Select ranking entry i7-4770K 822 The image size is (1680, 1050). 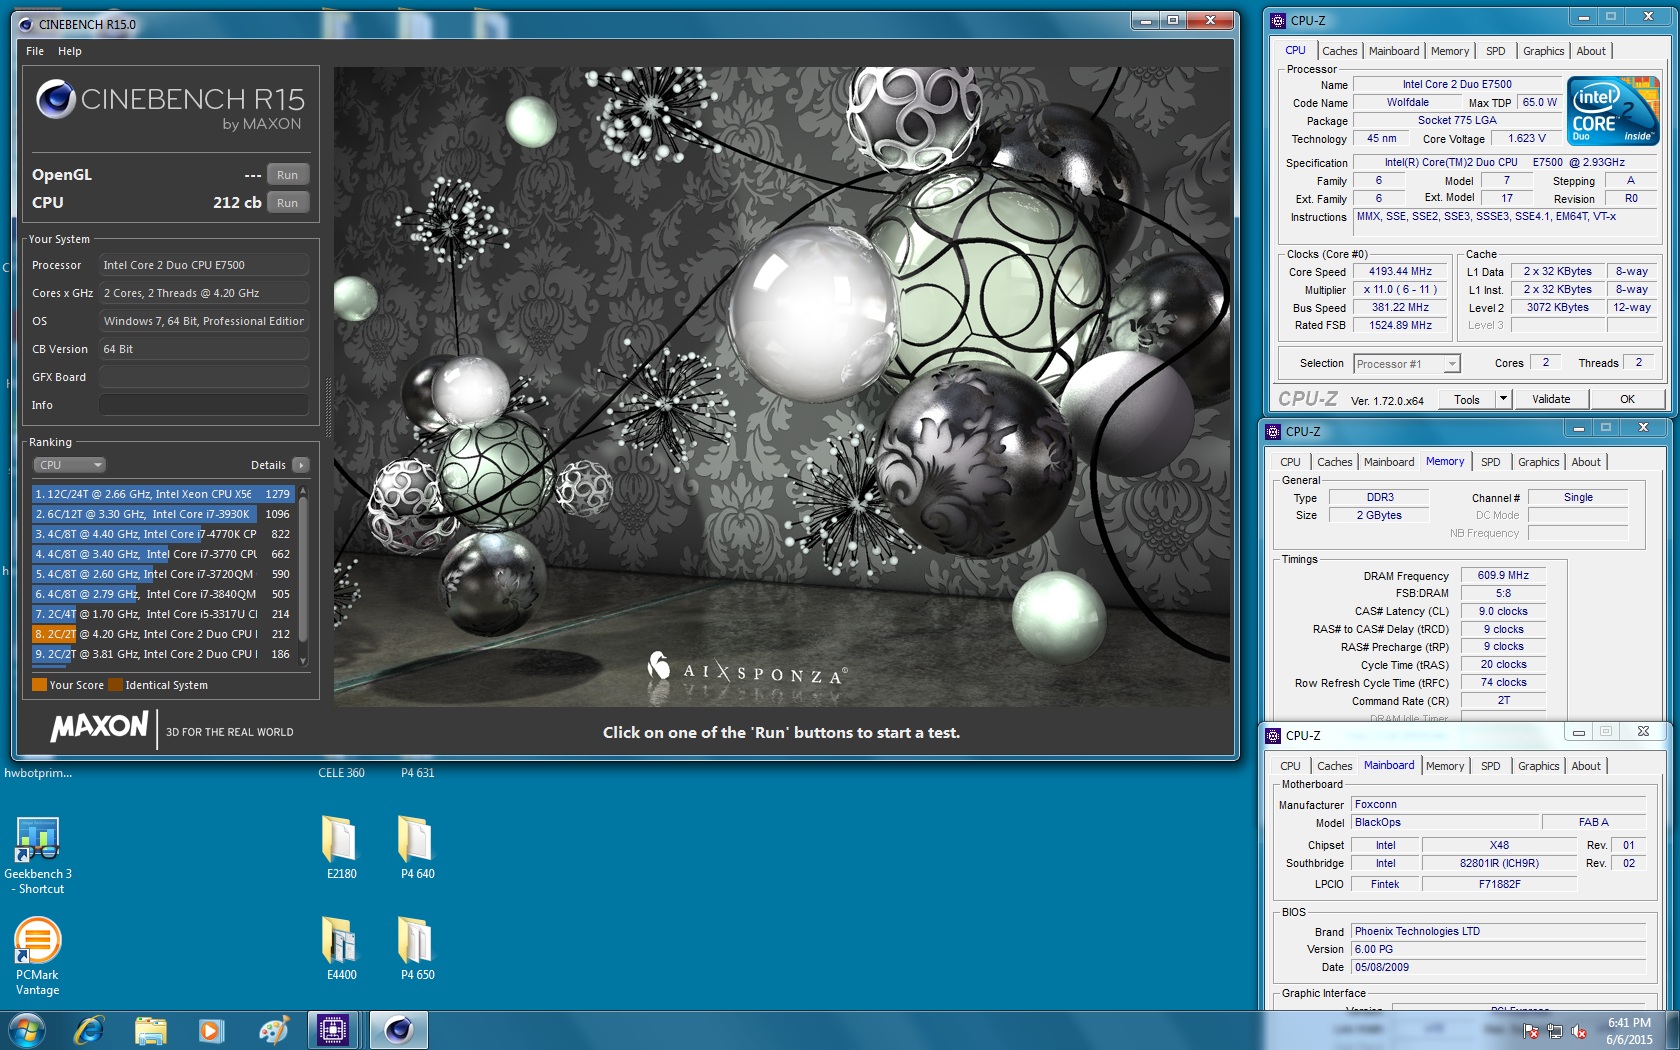tap(162, 534)
